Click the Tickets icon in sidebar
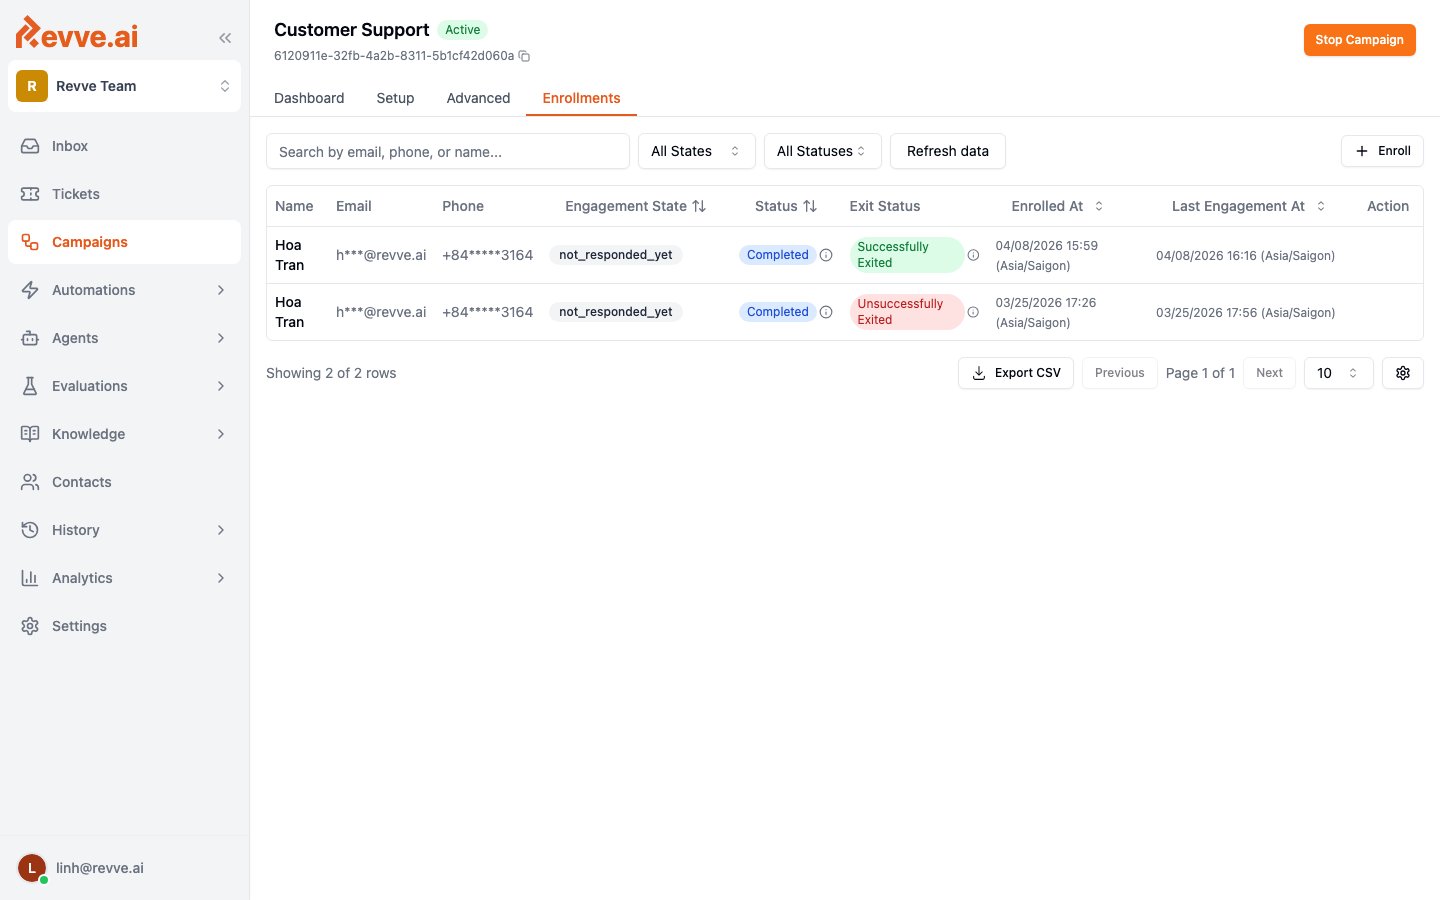This screenshot has width=1440, height=900. [x=30, y=194]
